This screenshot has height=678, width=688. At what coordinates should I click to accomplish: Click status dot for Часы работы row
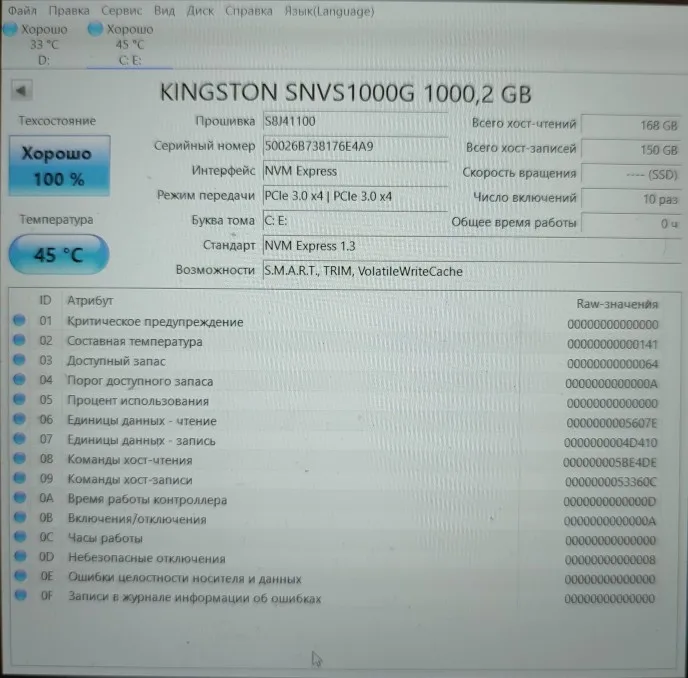point(20,536)
